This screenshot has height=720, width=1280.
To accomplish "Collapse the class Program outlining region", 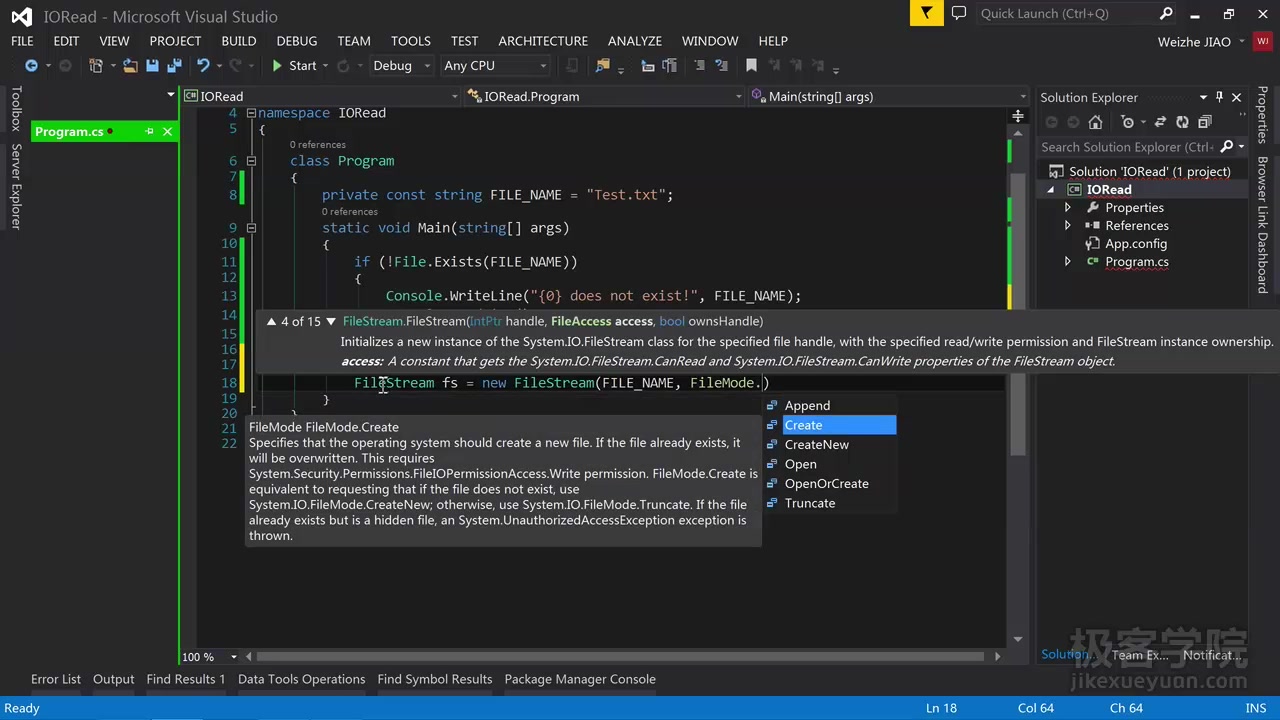I will (x=251, y=161).
